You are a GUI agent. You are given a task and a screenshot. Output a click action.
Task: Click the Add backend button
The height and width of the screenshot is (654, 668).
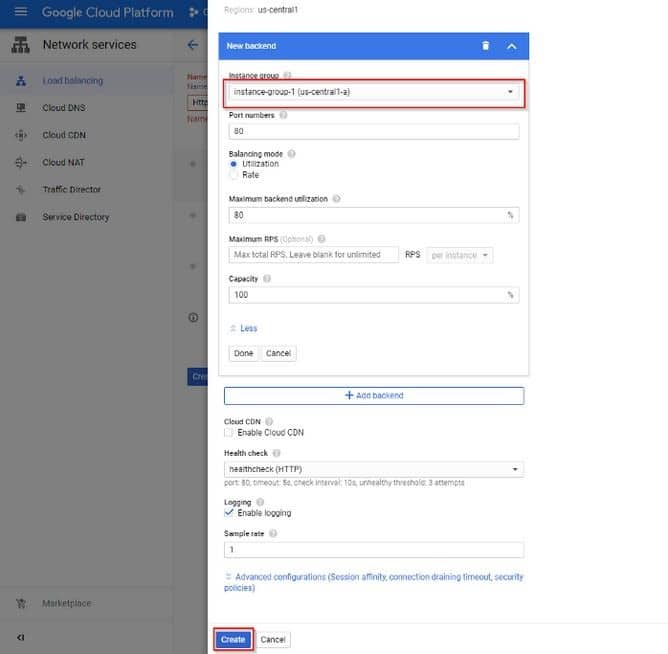click(x=374, y=395)
